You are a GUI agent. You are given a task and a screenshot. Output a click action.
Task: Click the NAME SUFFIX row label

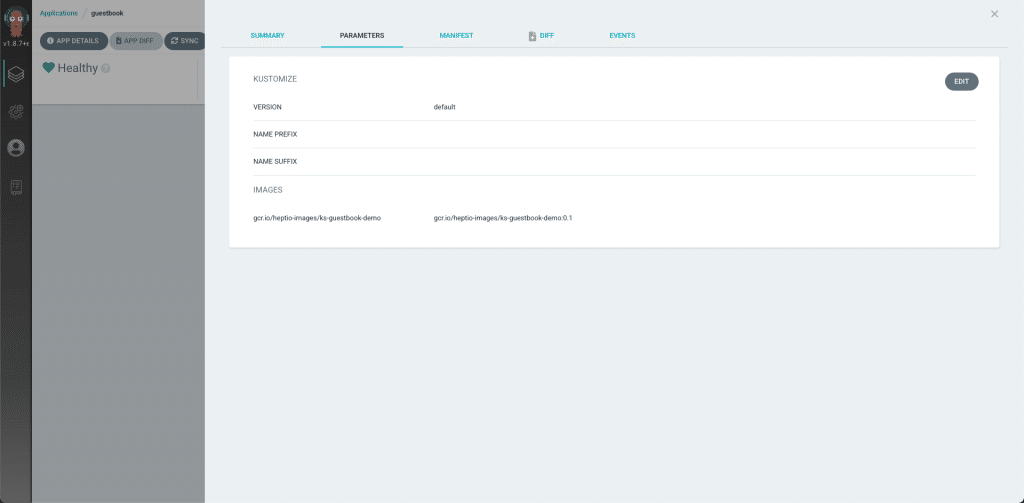tap(276, 161)
